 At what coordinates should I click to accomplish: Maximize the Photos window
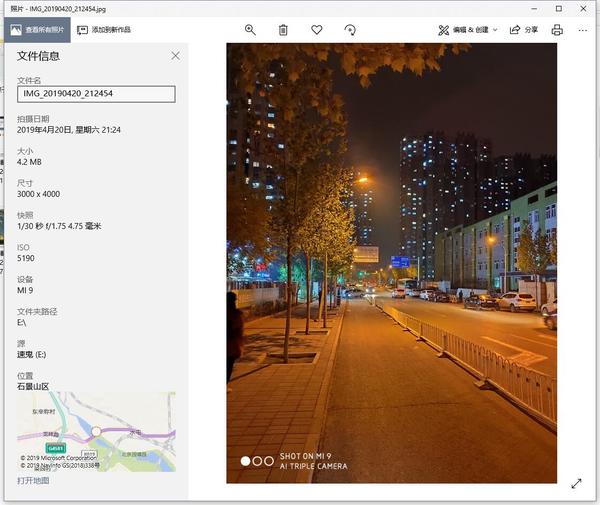pyautogui.click(x=559, y=8)
